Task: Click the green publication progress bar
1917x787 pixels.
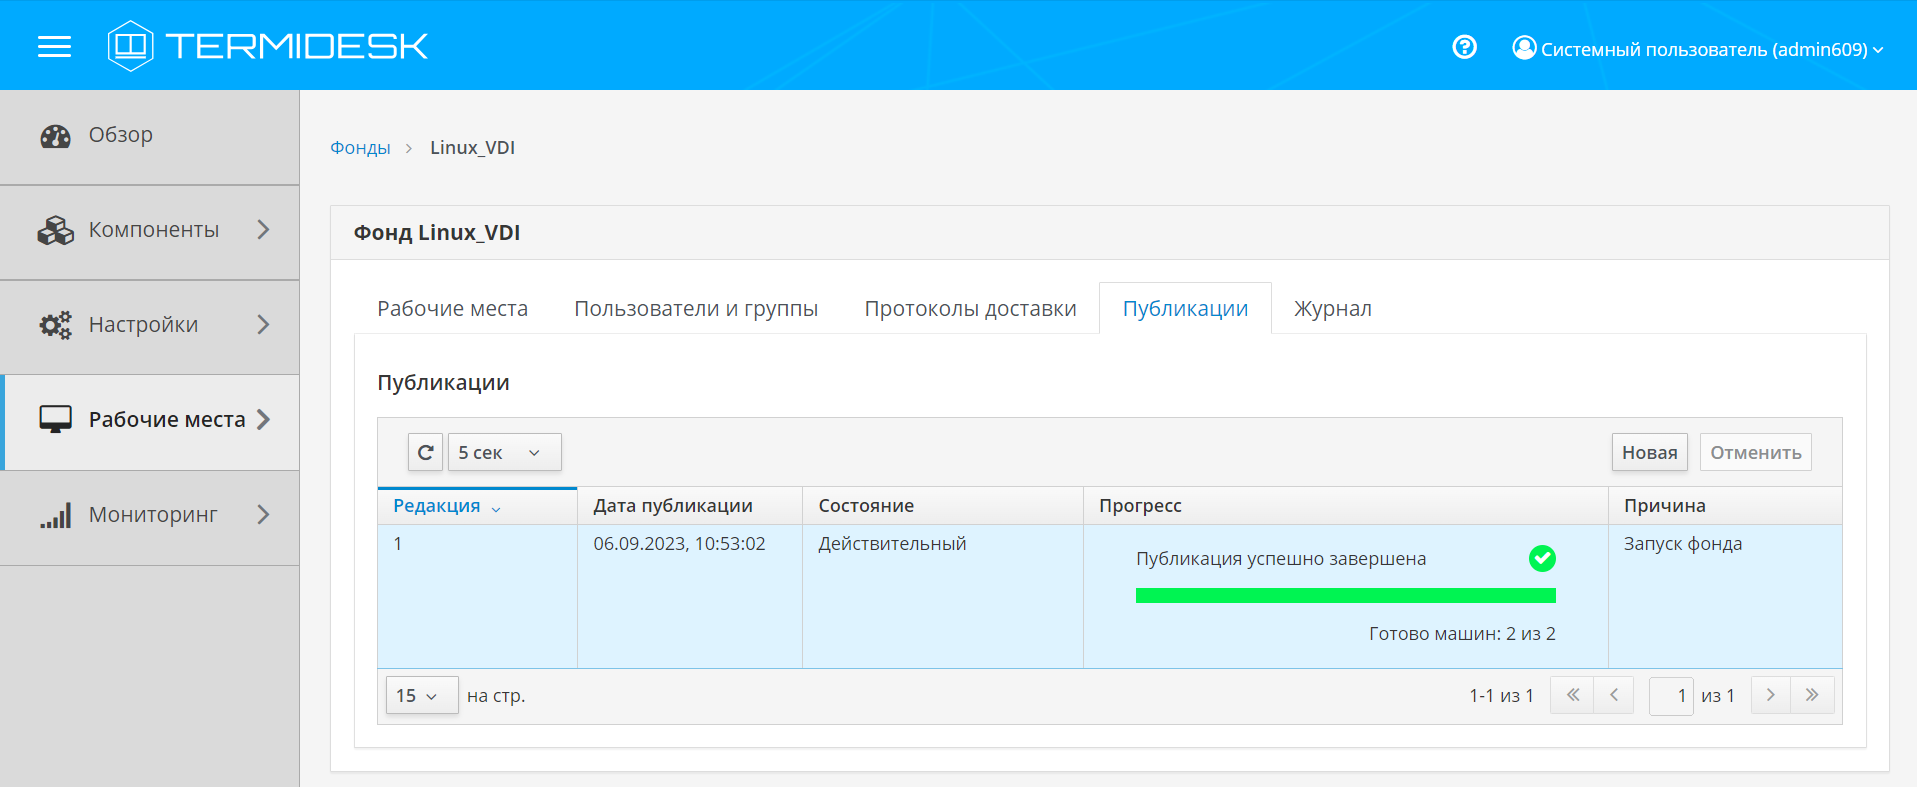Action: point(1345,596)
